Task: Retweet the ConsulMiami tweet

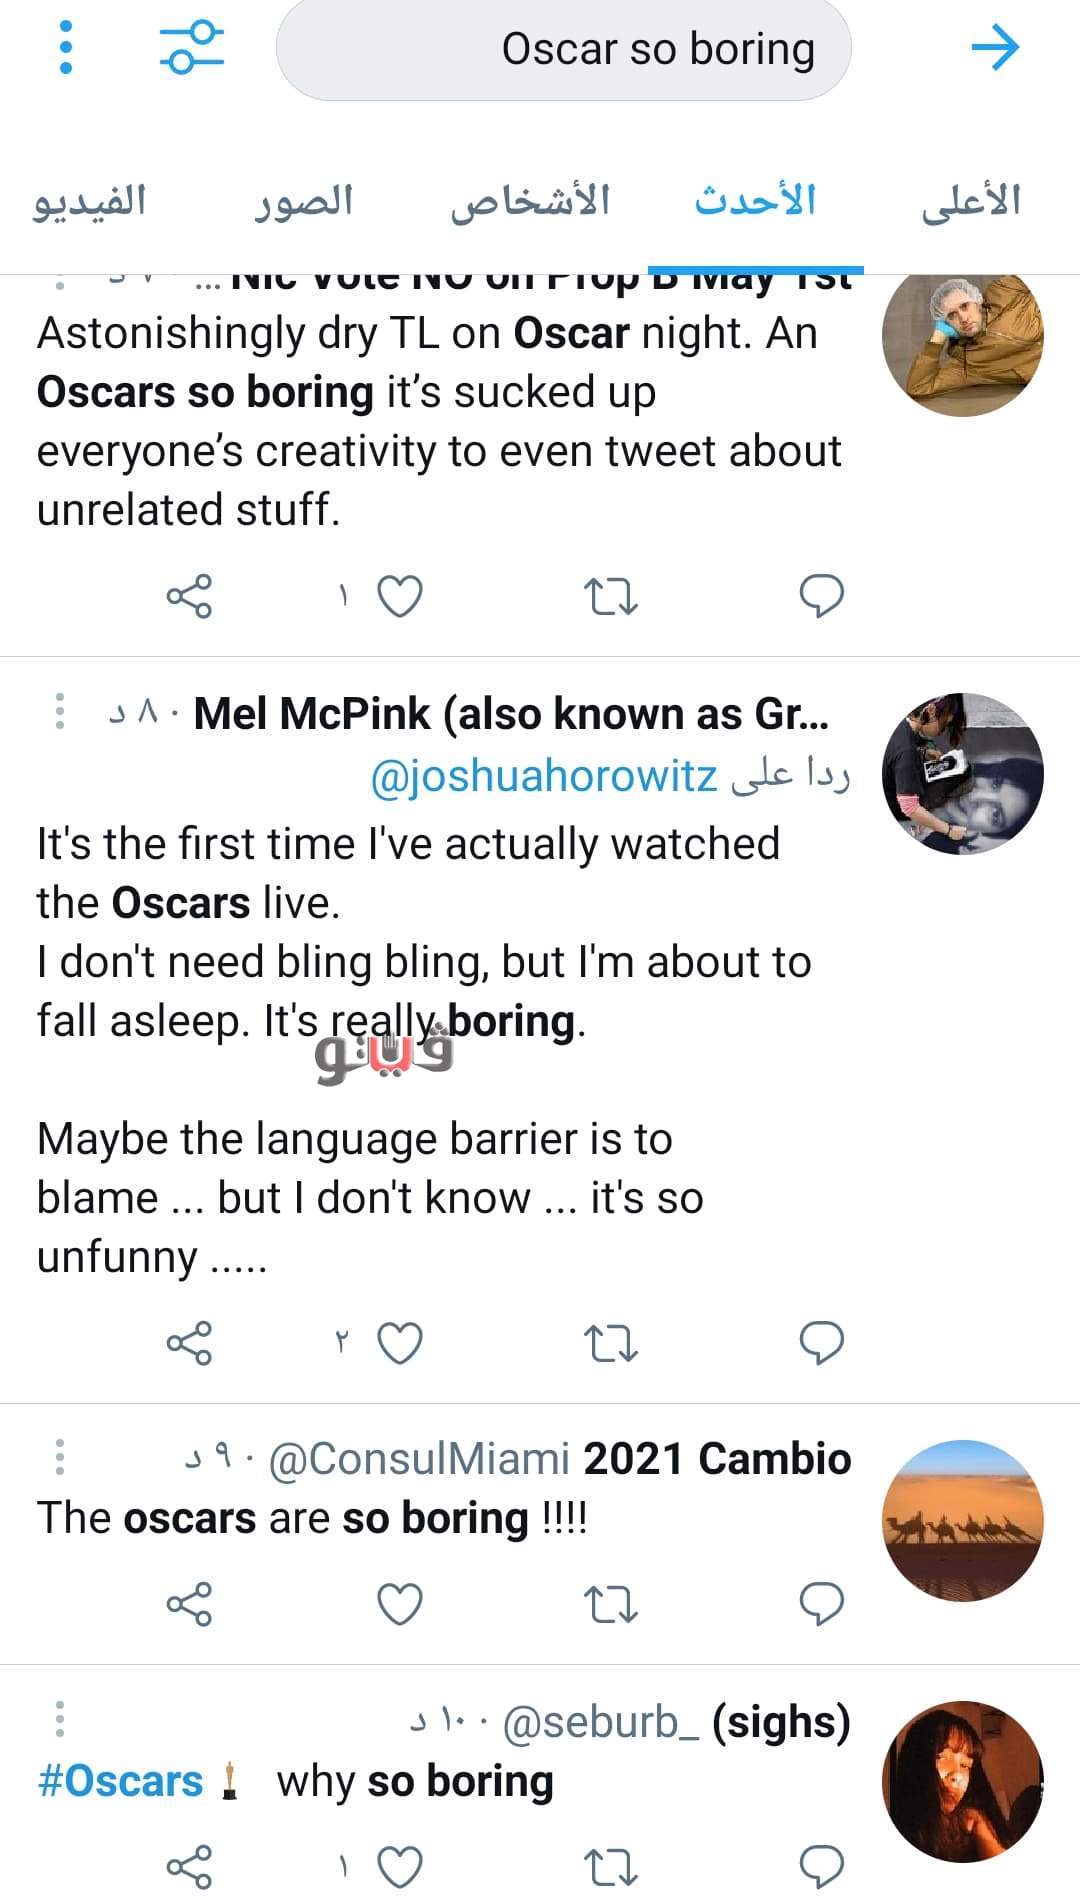Action: (x=610, y=1605)
